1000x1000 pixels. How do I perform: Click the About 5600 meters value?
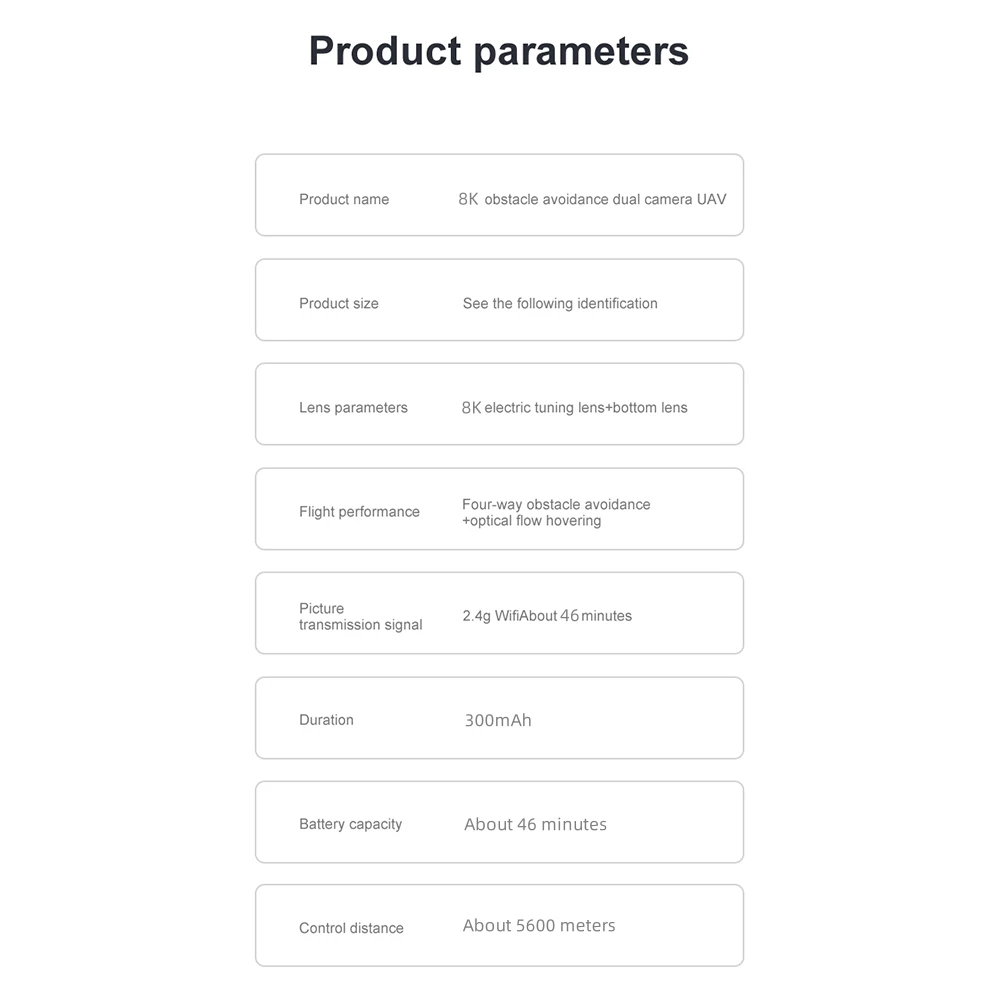point(539,925)
